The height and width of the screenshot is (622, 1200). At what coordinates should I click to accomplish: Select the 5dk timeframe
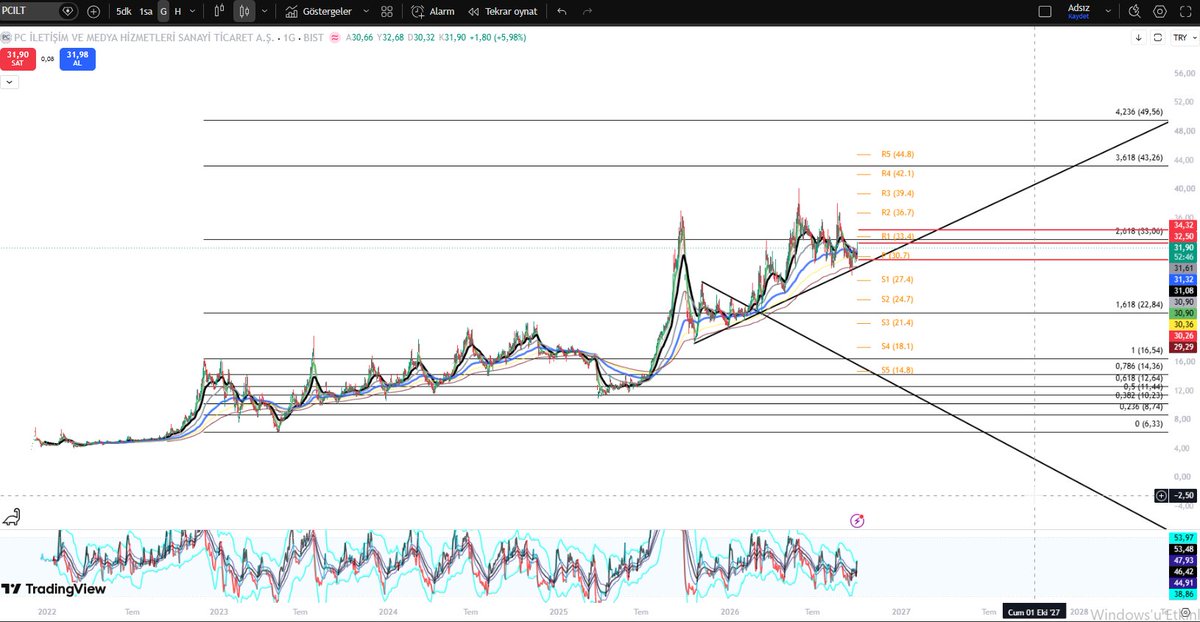[123, 12]
